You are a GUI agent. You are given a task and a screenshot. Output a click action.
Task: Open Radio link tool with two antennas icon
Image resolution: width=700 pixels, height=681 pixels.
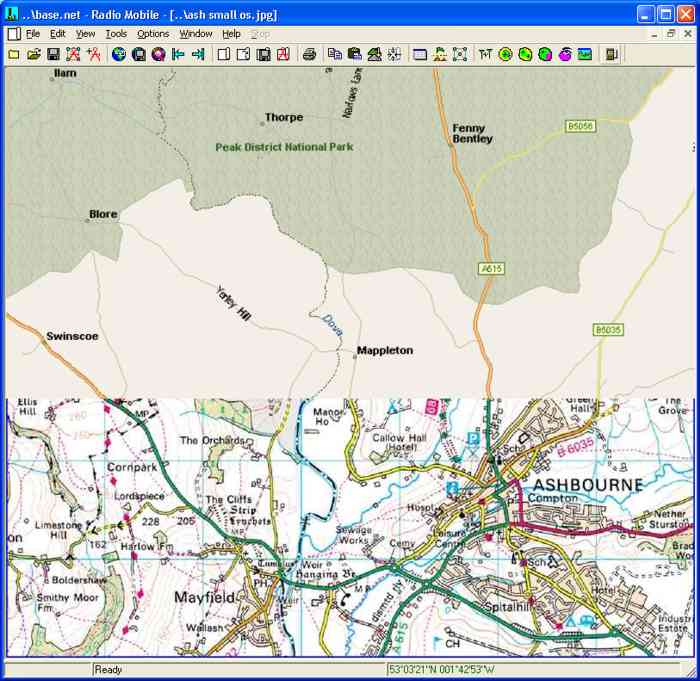pos(486,54)
